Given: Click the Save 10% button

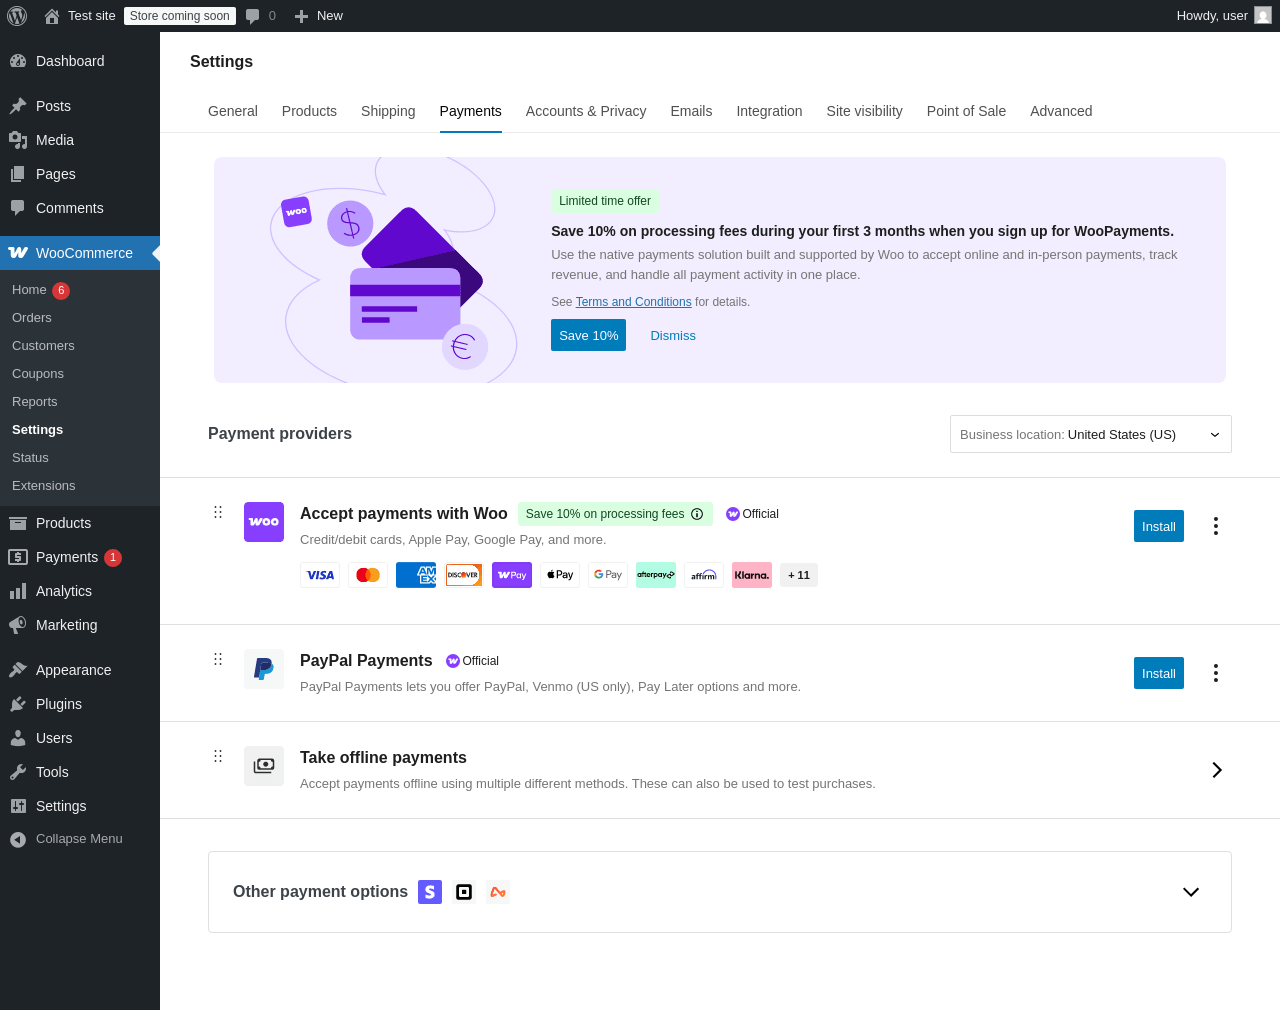Looking at the screenshot, I should (x=588, y=335).
